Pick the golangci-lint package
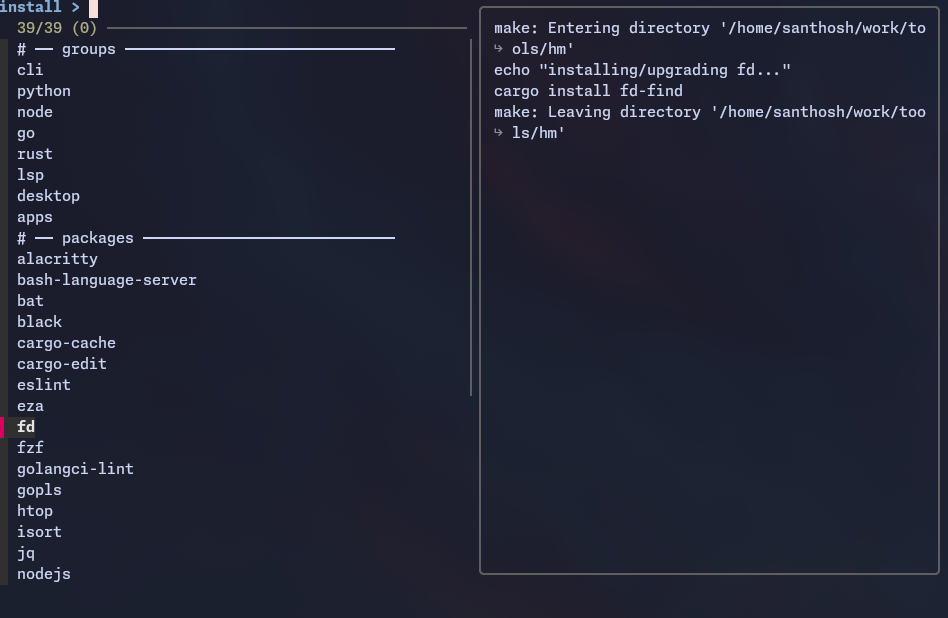The image size is (948, 618). [x=75, y=469]
